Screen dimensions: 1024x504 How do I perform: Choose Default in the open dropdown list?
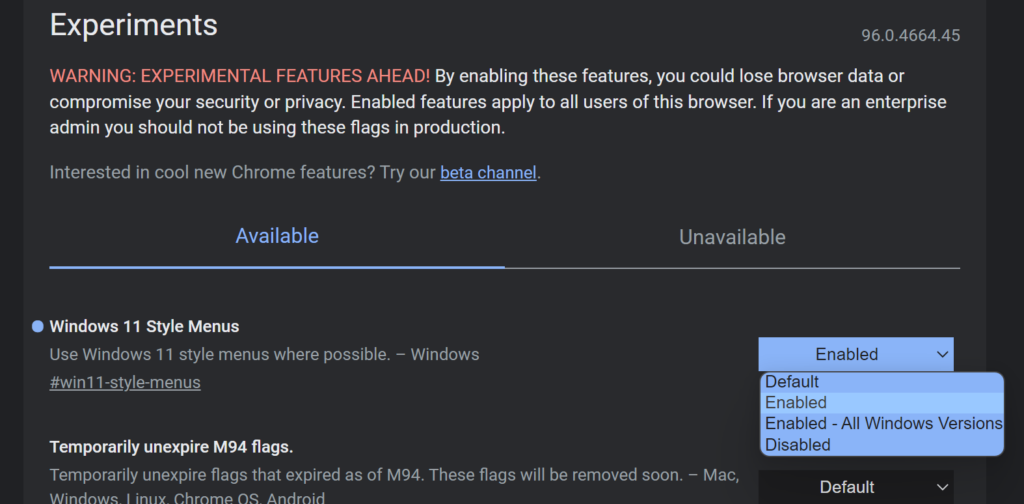[x=882, y=382]
